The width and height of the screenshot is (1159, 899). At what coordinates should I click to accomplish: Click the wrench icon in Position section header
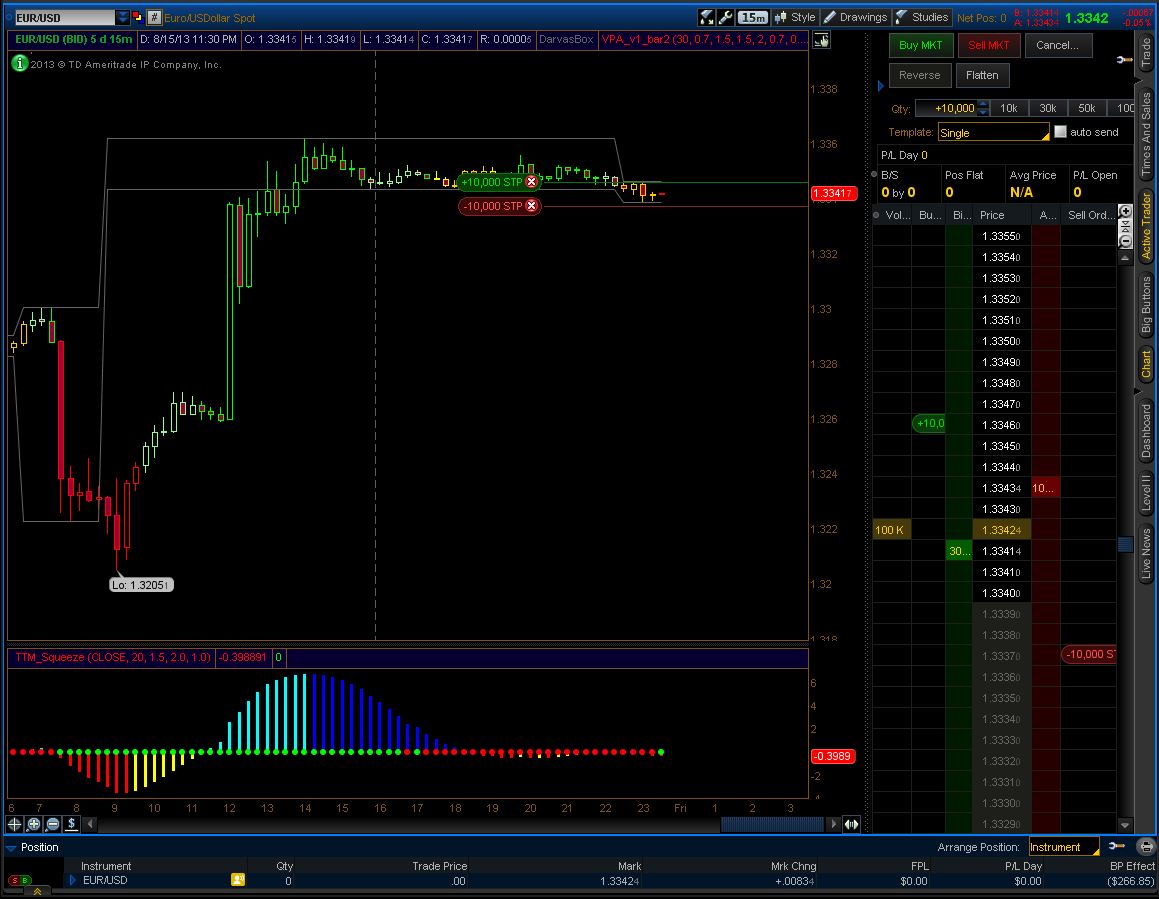pyautogui.click(x=1117, y=846)
